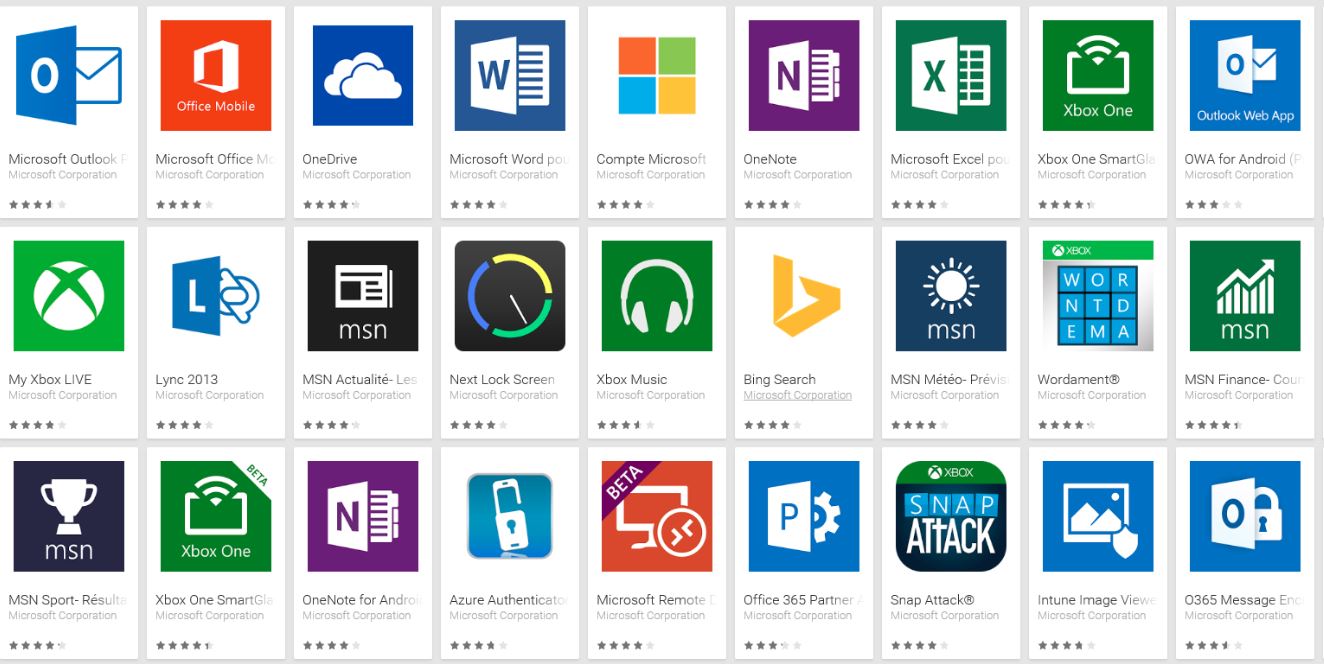1324x664 pixels.
Task: Select the Microsoft Word app icon
Action: click(510, 76)
